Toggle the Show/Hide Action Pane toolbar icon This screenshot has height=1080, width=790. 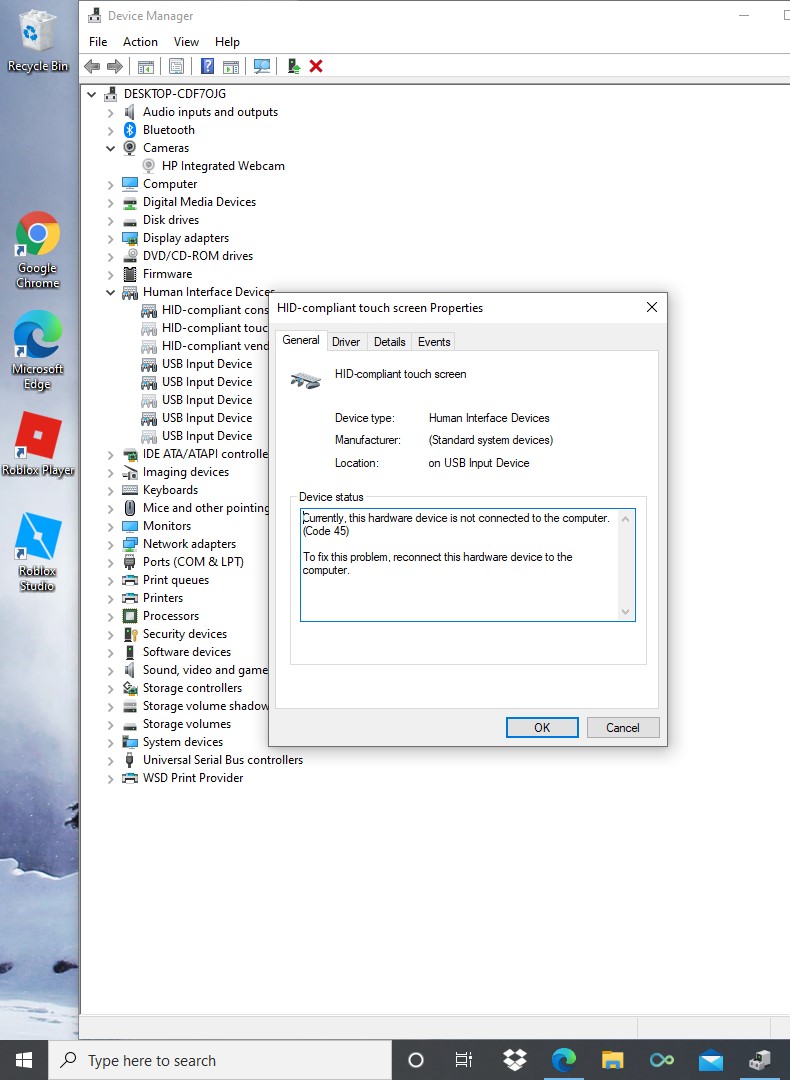click(x=231, y=66)
